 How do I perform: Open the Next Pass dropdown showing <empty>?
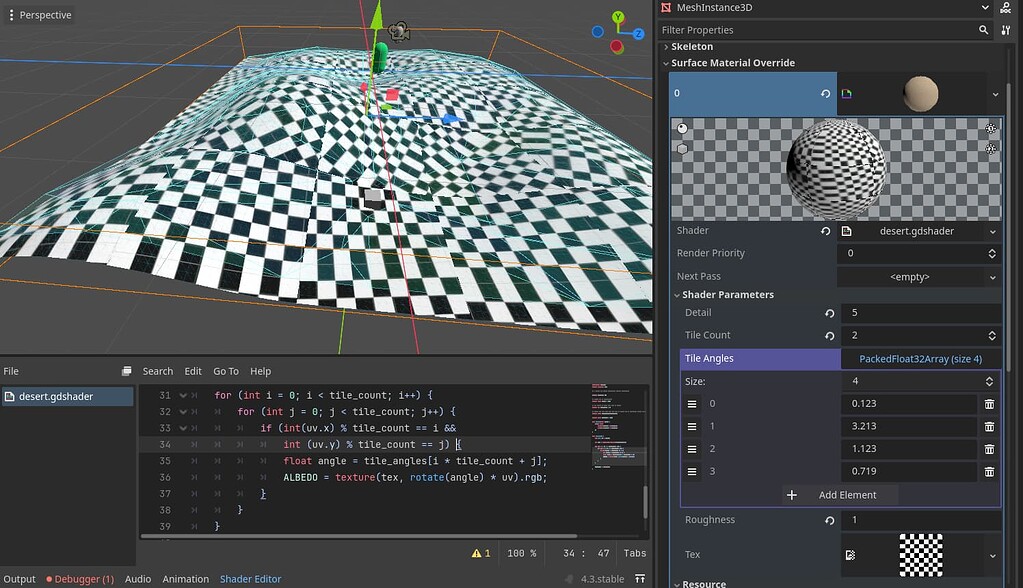click(x=920, y=276)
